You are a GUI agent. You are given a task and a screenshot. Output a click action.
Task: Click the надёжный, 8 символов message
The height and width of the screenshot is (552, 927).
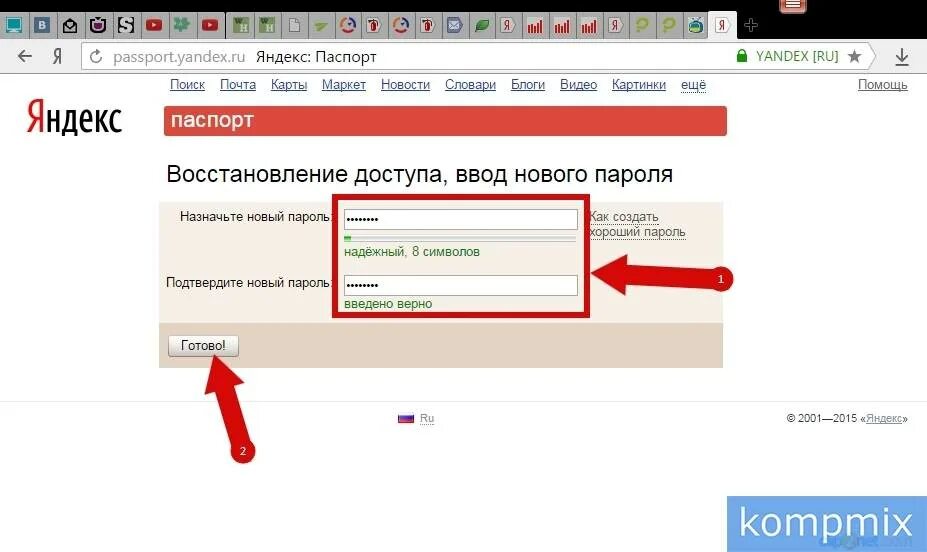coord(412,252)
